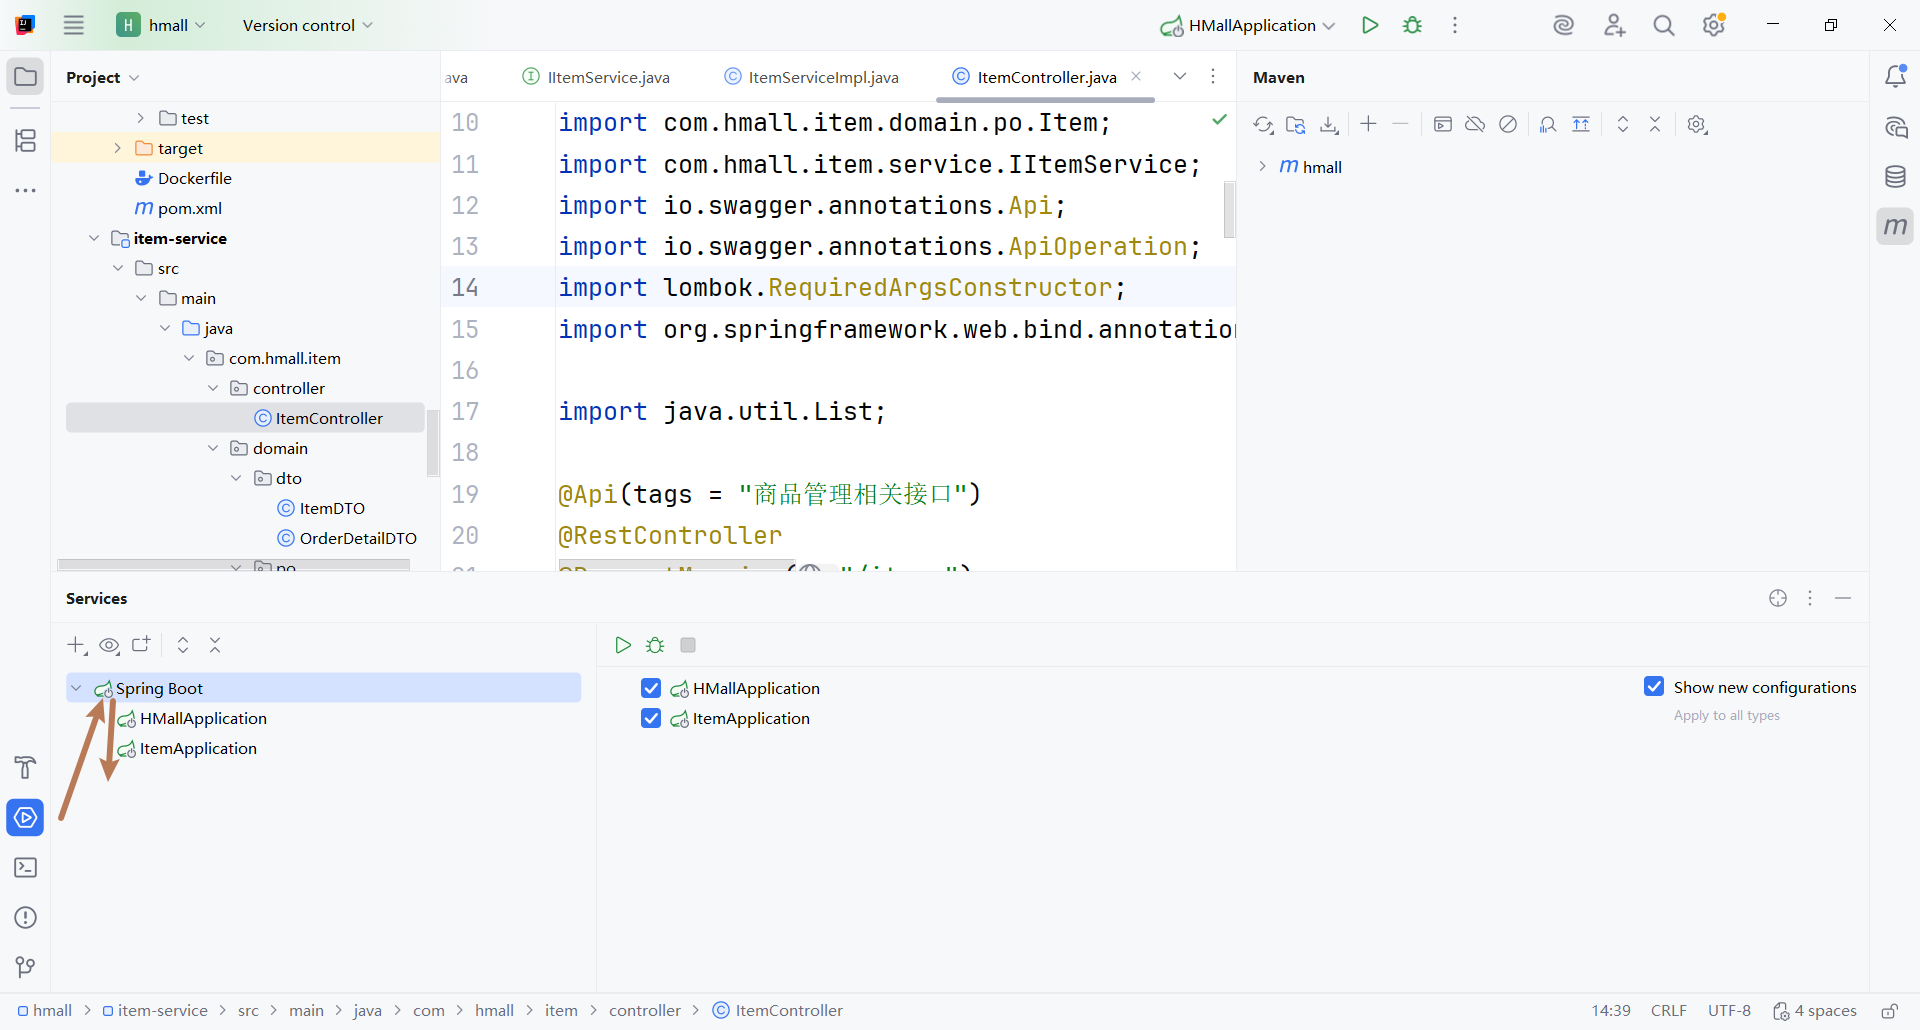The height and width of the screenshot is (1030, 1920).
Task: Open the main hamburger menu
Action: click(x=74, y=25)
